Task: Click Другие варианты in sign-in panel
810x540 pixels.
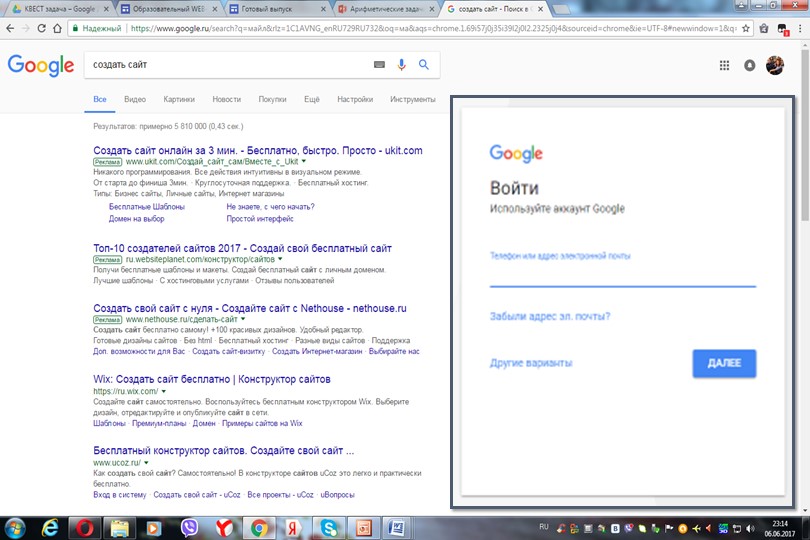Action: (531, 363)
